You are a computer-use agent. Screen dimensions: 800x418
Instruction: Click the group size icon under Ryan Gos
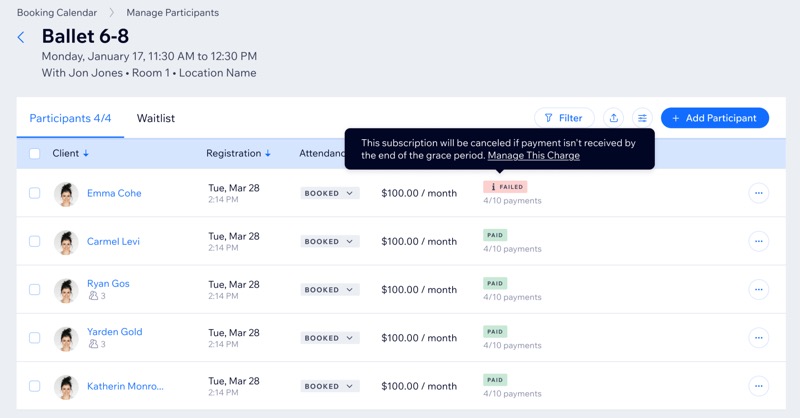click(93, 296)
